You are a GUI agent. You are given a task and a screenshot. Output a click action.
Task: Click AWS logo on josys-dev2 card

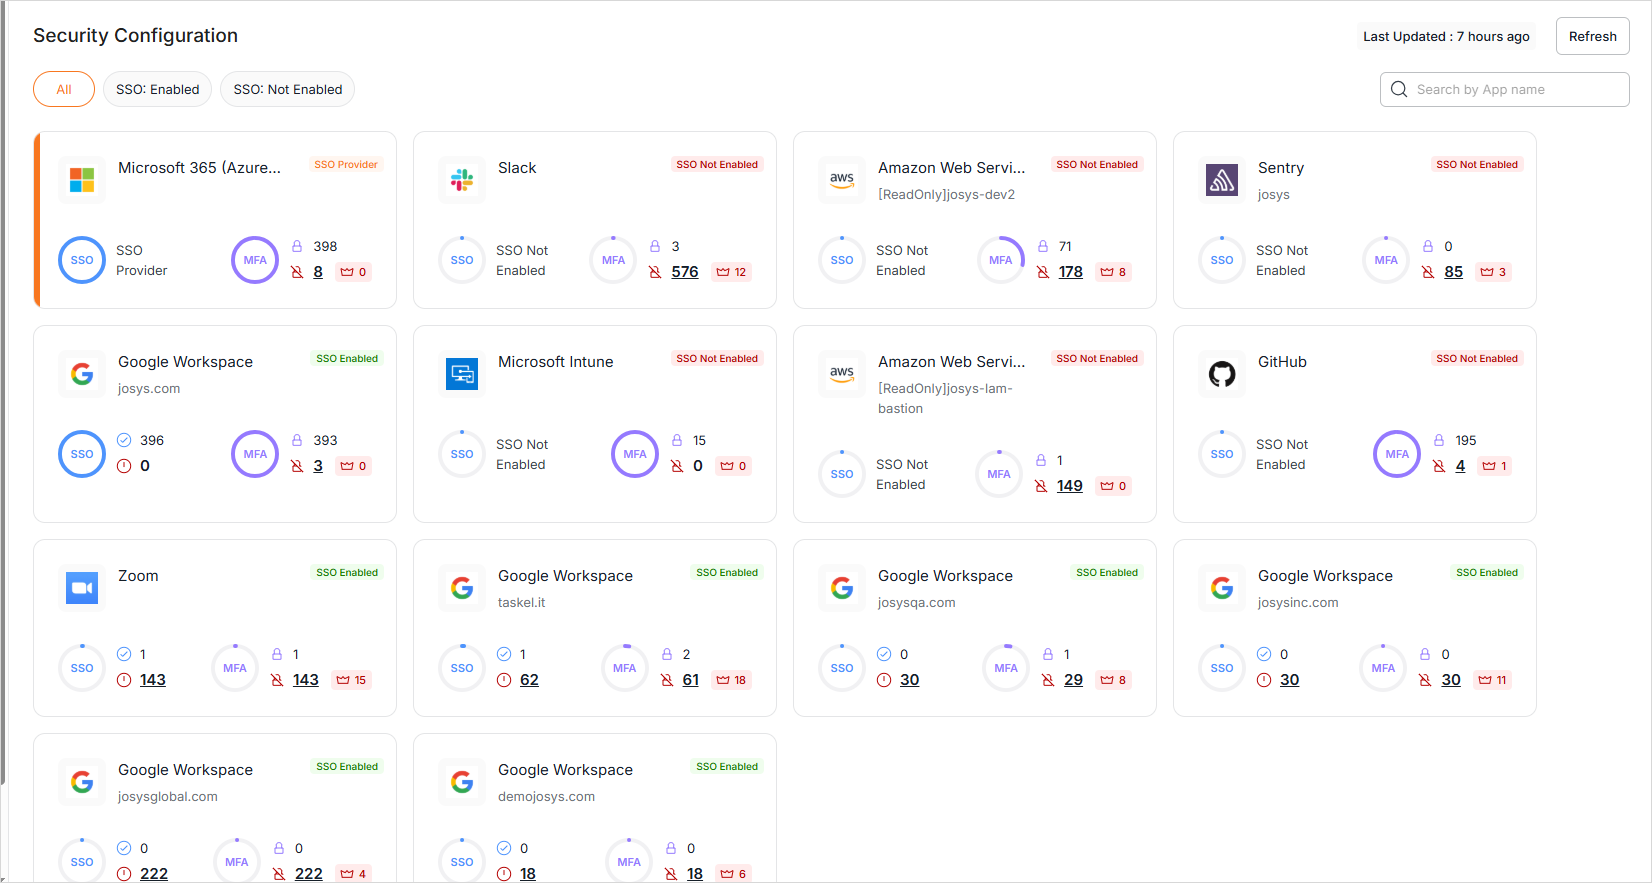click(x=842, y=180)
